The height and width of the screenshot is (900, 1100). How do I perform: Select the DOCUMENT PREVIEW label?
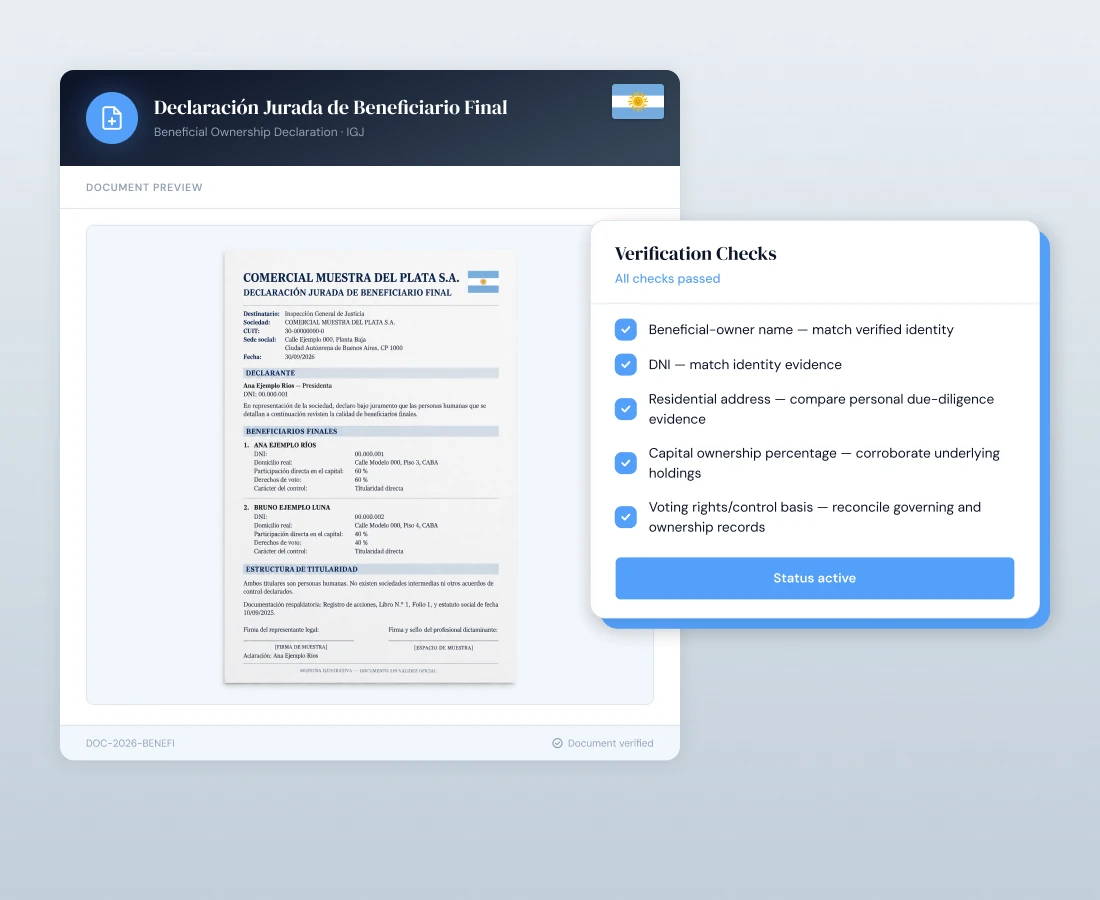coord(144,187)
